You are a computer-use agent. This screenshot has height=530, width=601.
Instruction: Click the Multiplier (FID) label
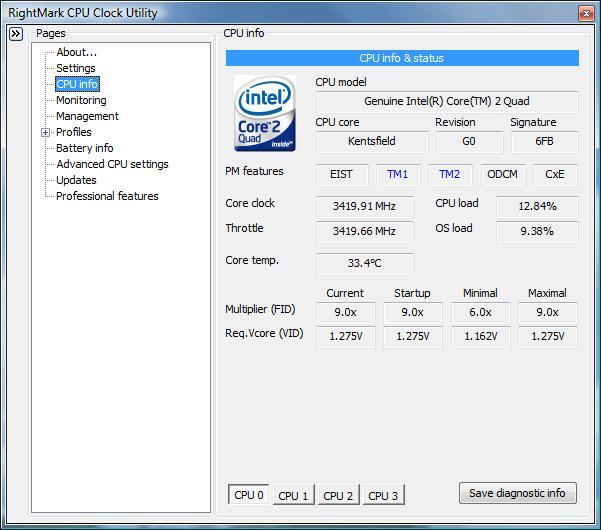260,309
